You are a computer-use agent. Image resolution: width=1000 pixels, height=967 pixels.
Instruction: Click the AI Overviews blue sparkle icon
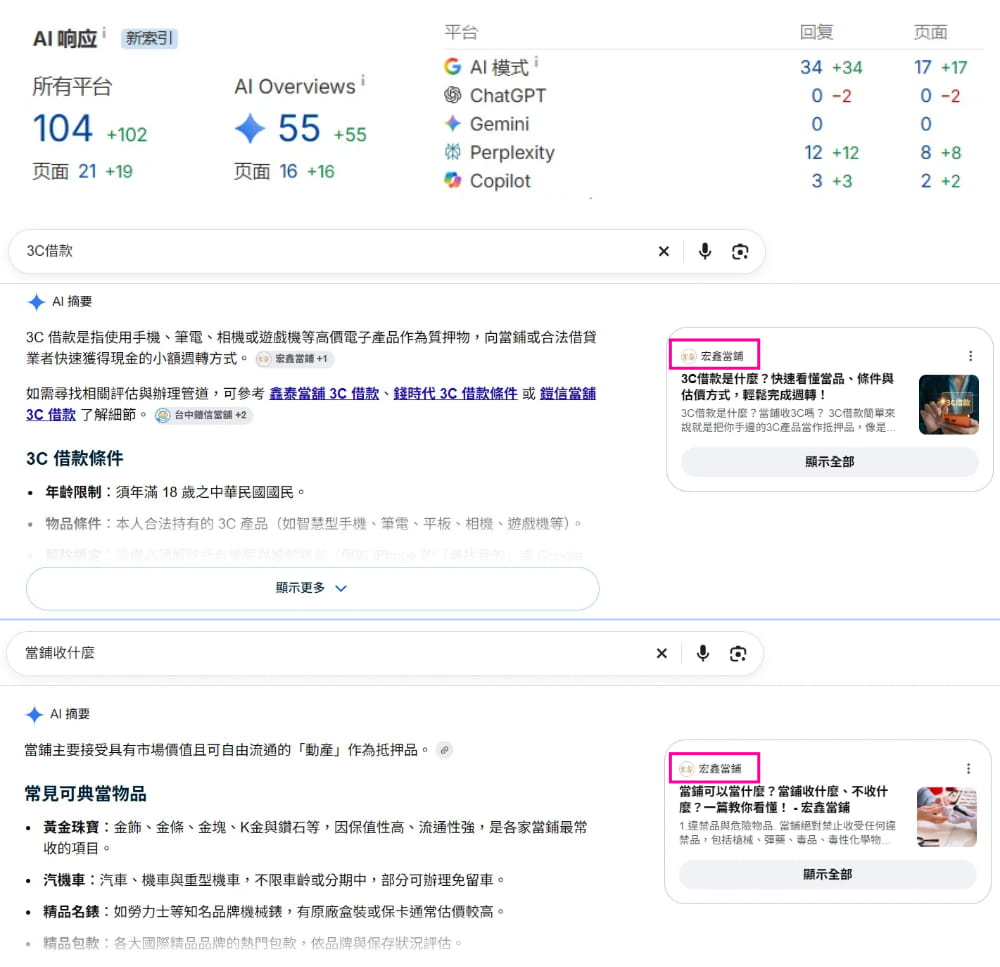(250, 128)
